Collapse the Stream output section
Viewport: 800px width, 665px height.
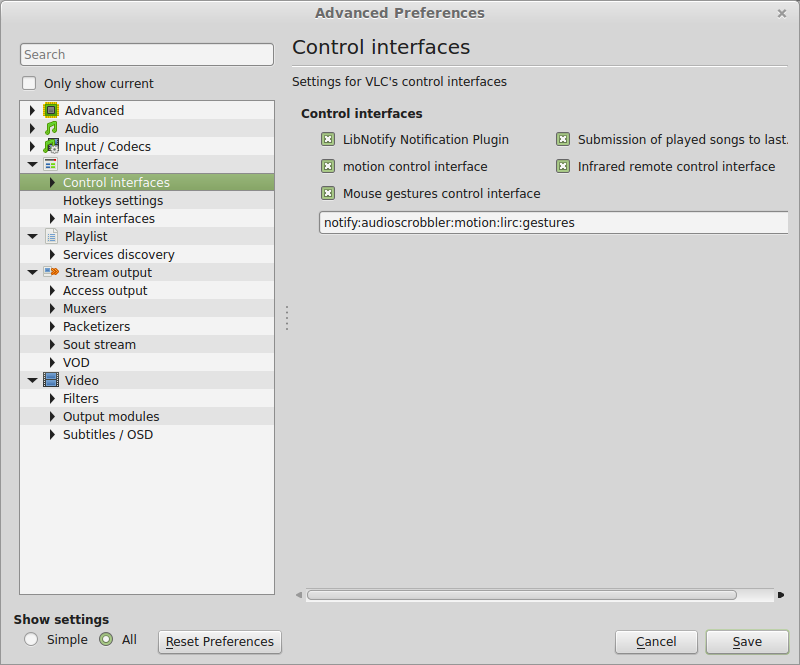pyautogui.click(x=32, y=272)
